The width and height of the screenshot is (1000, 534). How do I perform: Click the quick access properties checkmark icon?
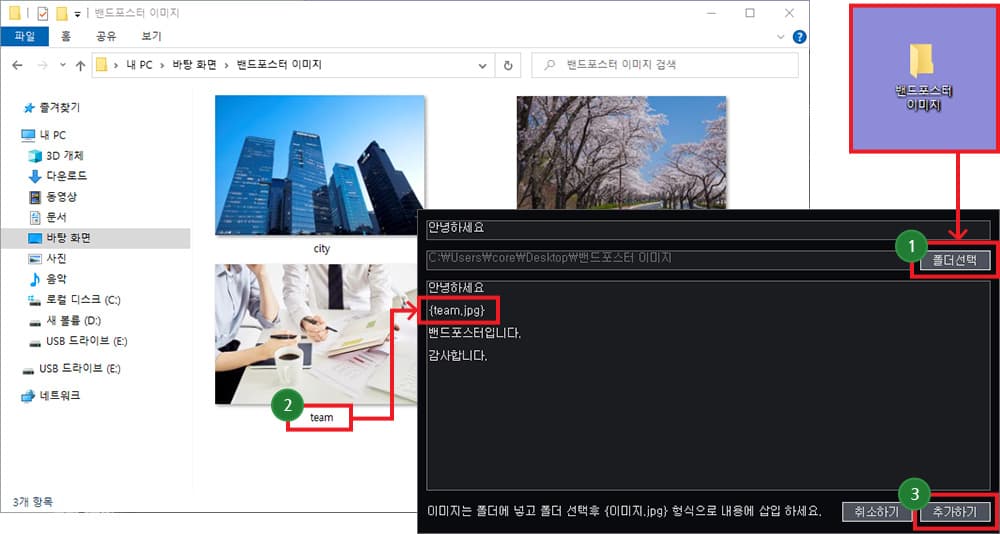[43, 13]
